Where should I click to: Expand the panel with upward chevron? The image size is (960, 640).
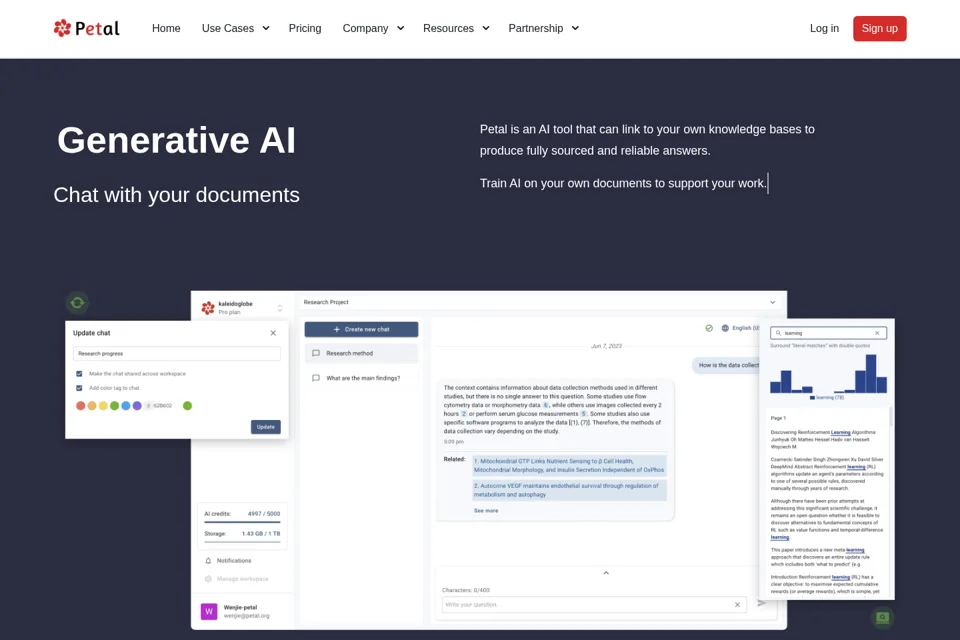(606, 573)
